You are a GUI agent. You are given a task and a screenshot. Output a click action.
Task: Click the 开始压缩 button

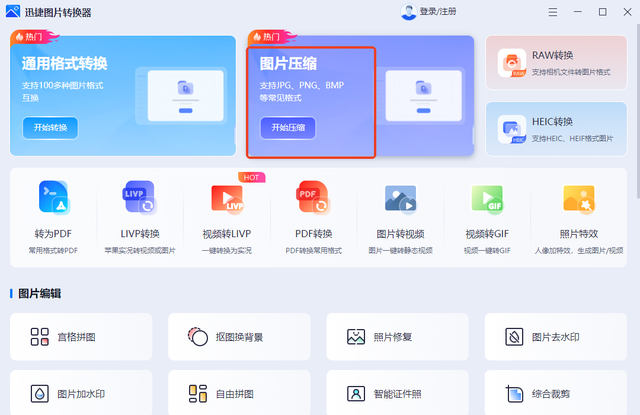coord(288,128)
